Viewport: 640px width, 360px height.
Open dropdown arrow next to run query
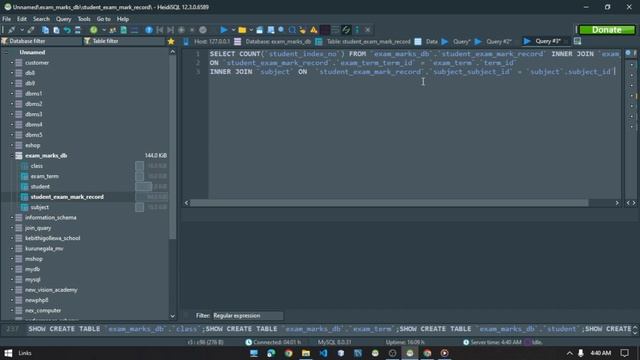coord(233,30)
